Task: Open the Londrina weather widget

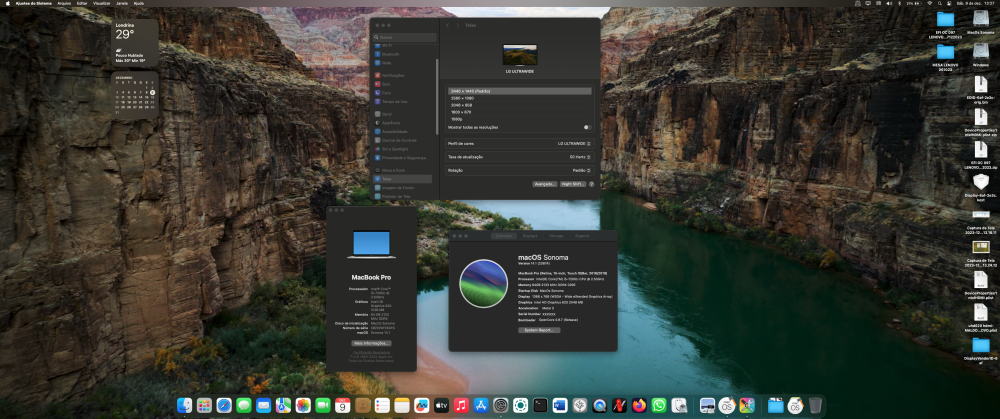Action: click(x=135, y=43)
